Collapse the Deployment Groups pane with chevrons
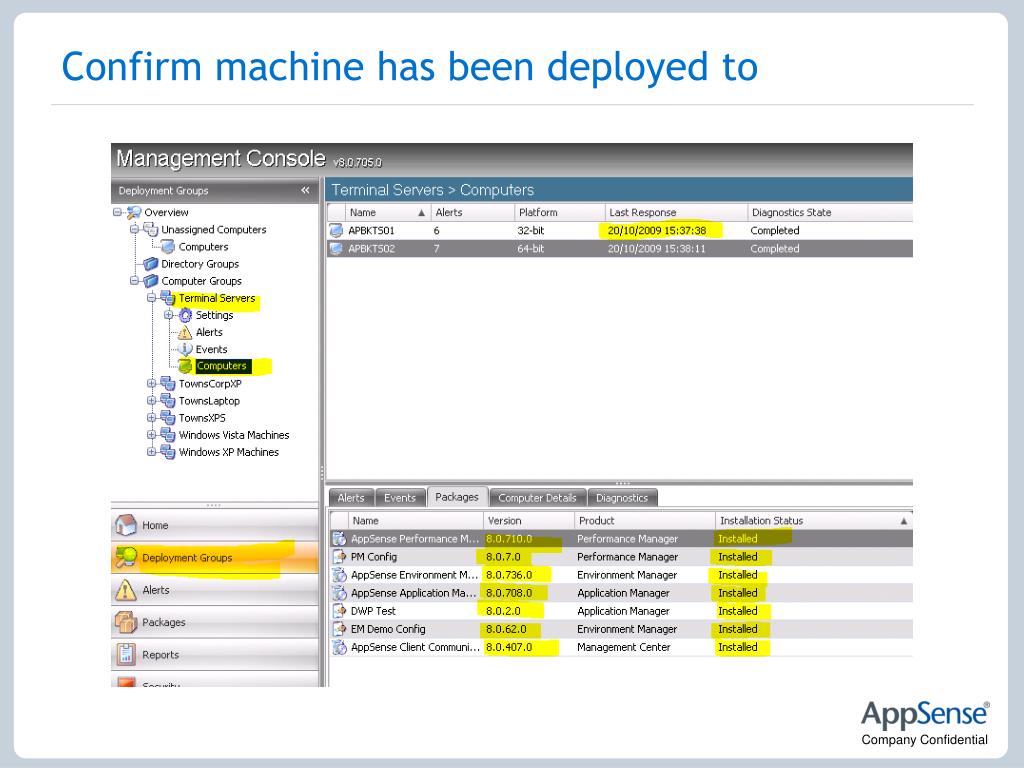 [305, 190]
